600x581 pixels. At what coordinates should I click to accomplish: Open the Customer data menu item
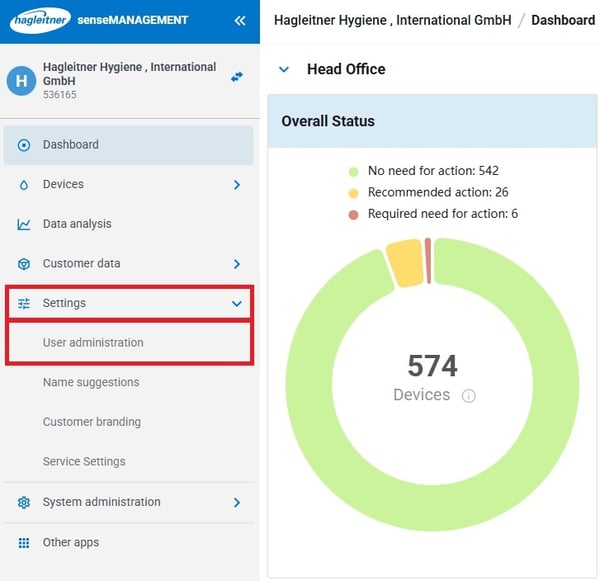click(128, 264)
